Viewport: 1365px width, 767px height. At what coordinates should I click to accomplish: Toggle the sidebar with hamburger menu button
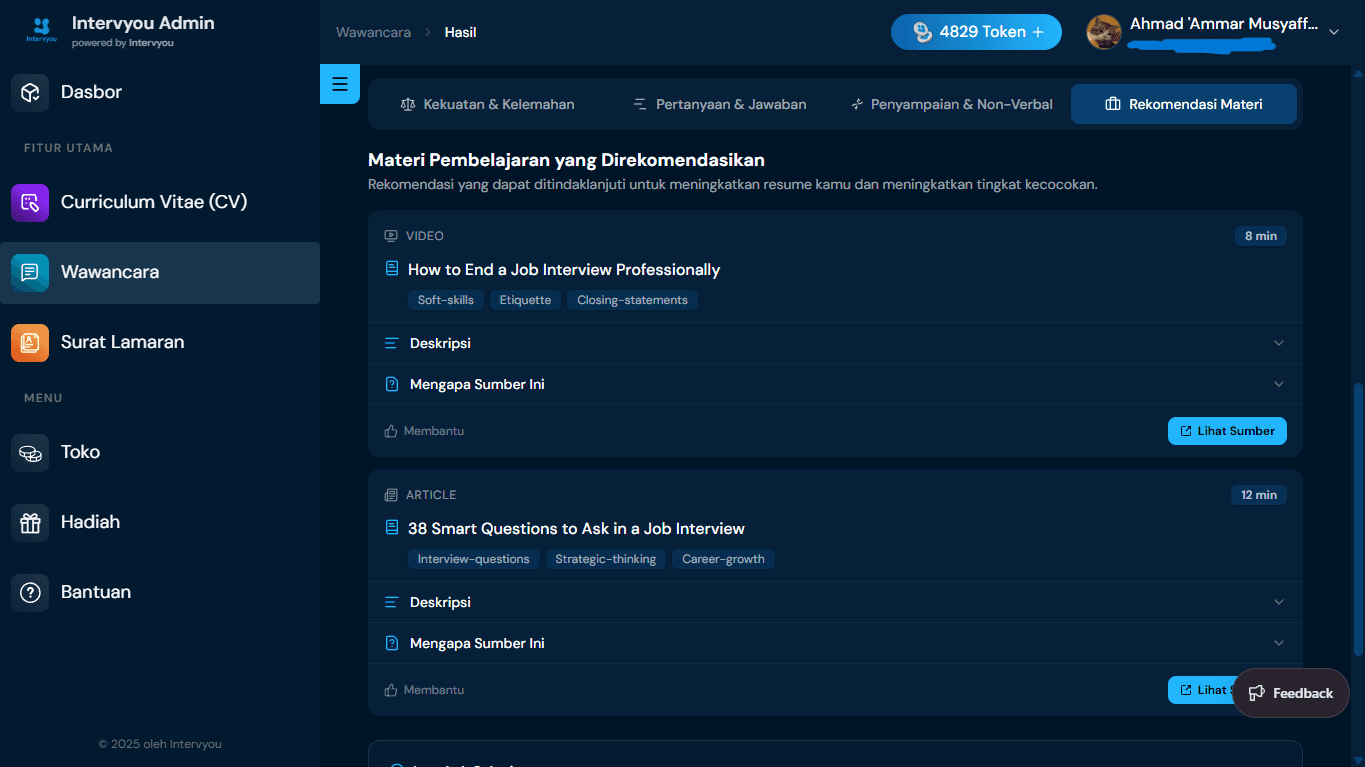340,84
